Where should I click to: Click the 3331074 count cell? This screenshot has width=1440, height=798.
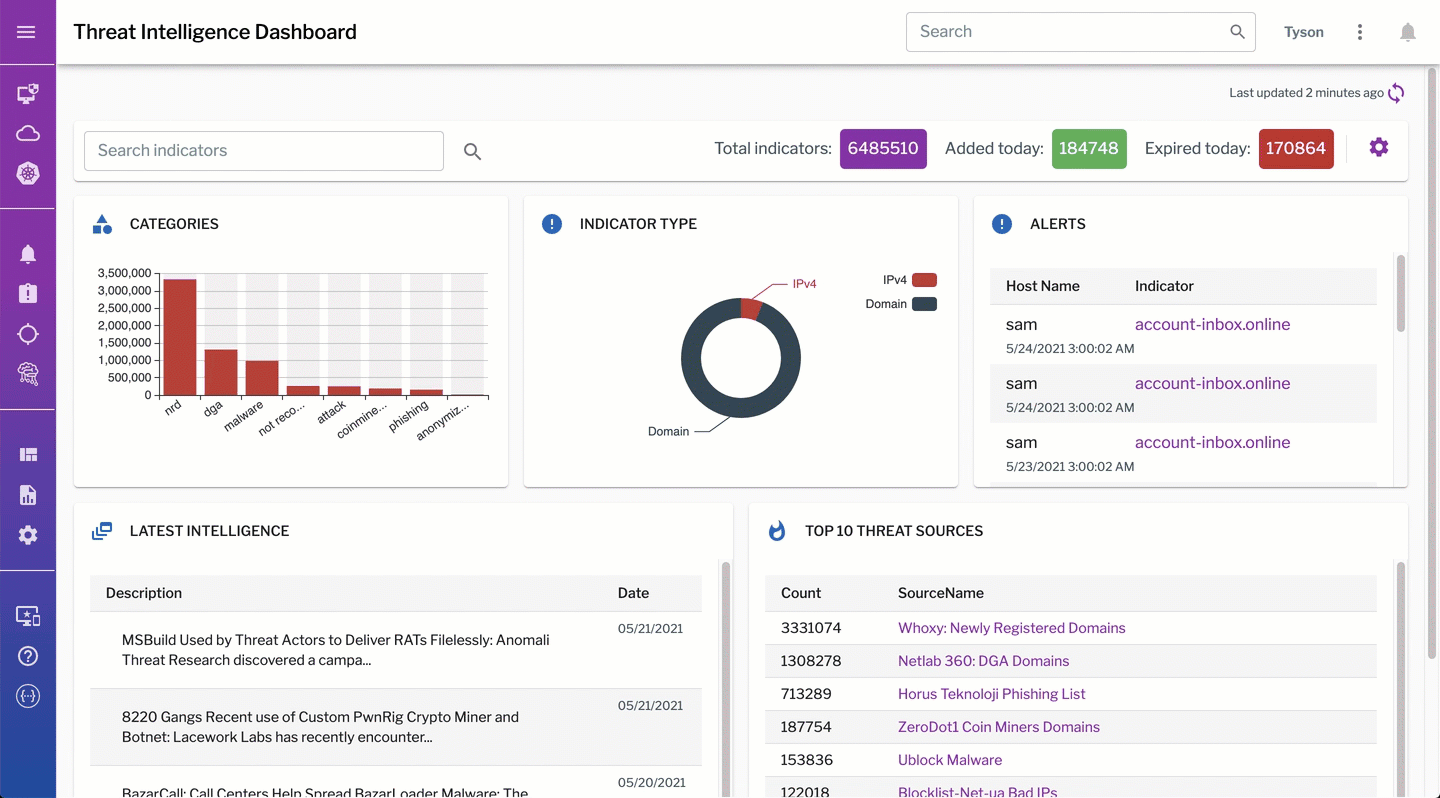pyautogui.click(x=811, y=629)
